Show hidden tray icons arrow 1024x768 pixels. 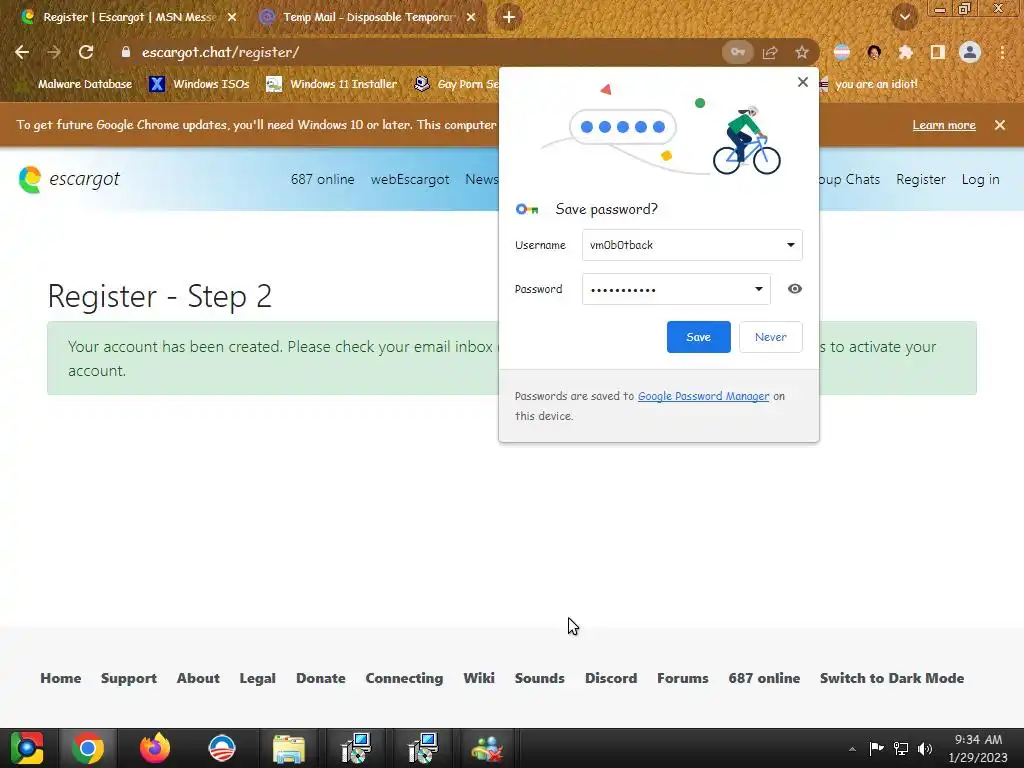(x=852, y=749)
